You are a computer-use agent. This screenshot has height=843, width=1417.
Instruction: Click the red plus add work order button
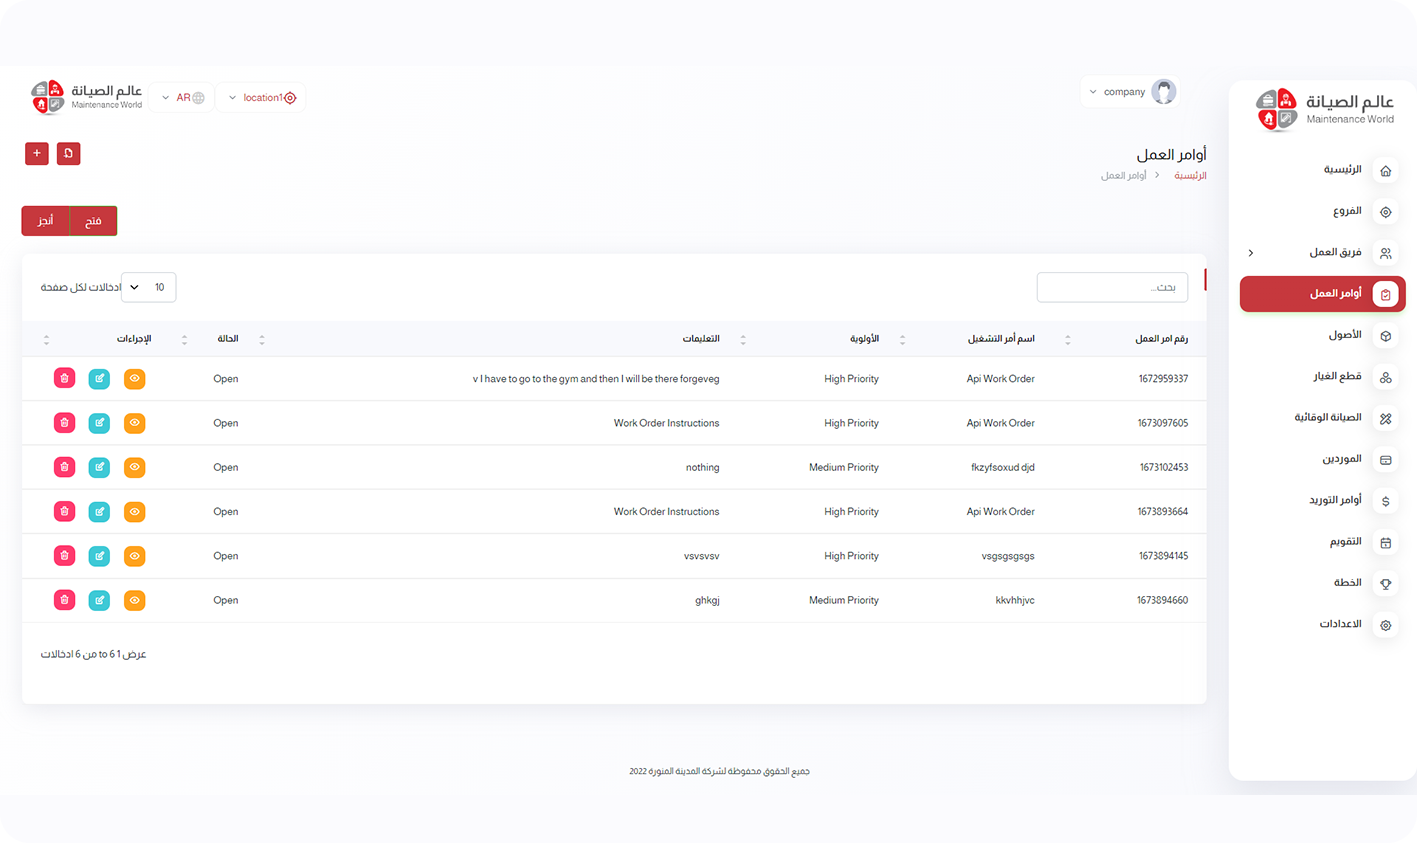(37, 153)
